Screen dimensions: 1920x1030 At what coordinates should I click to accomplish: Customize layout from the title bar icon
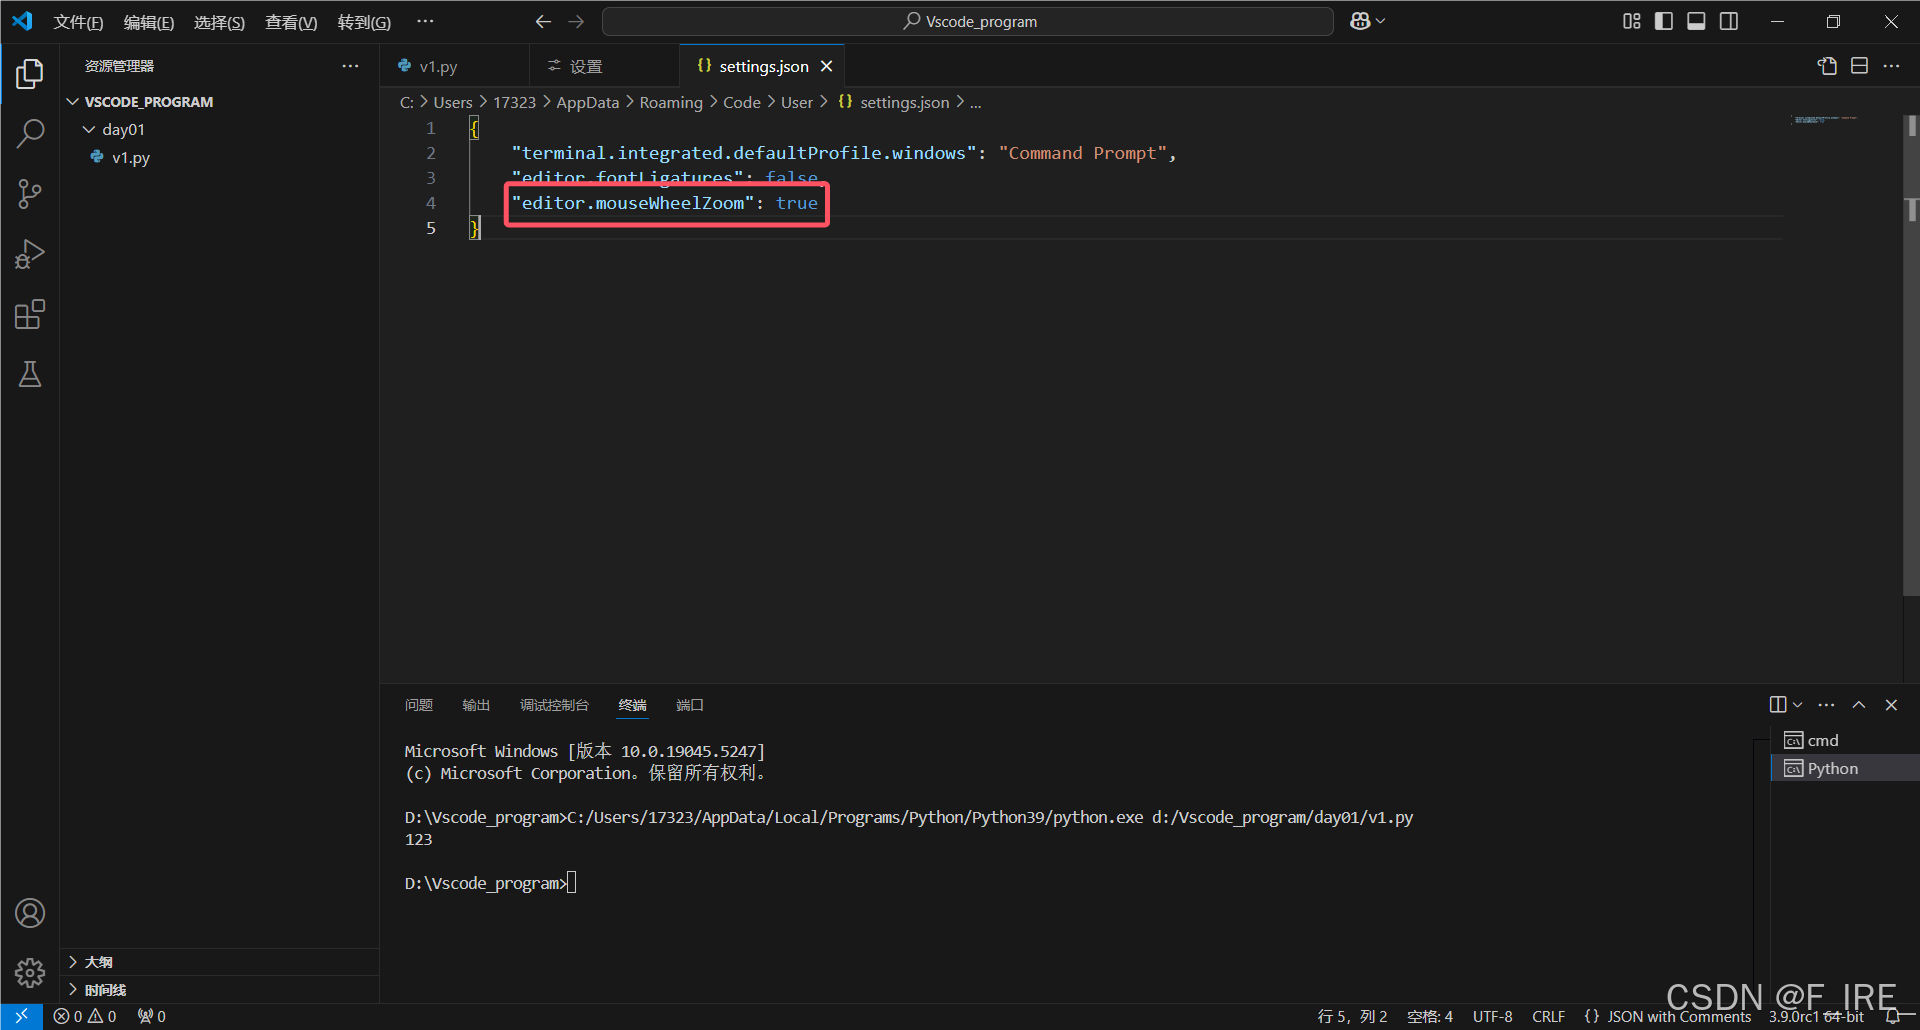click(x=1632, y=21)
